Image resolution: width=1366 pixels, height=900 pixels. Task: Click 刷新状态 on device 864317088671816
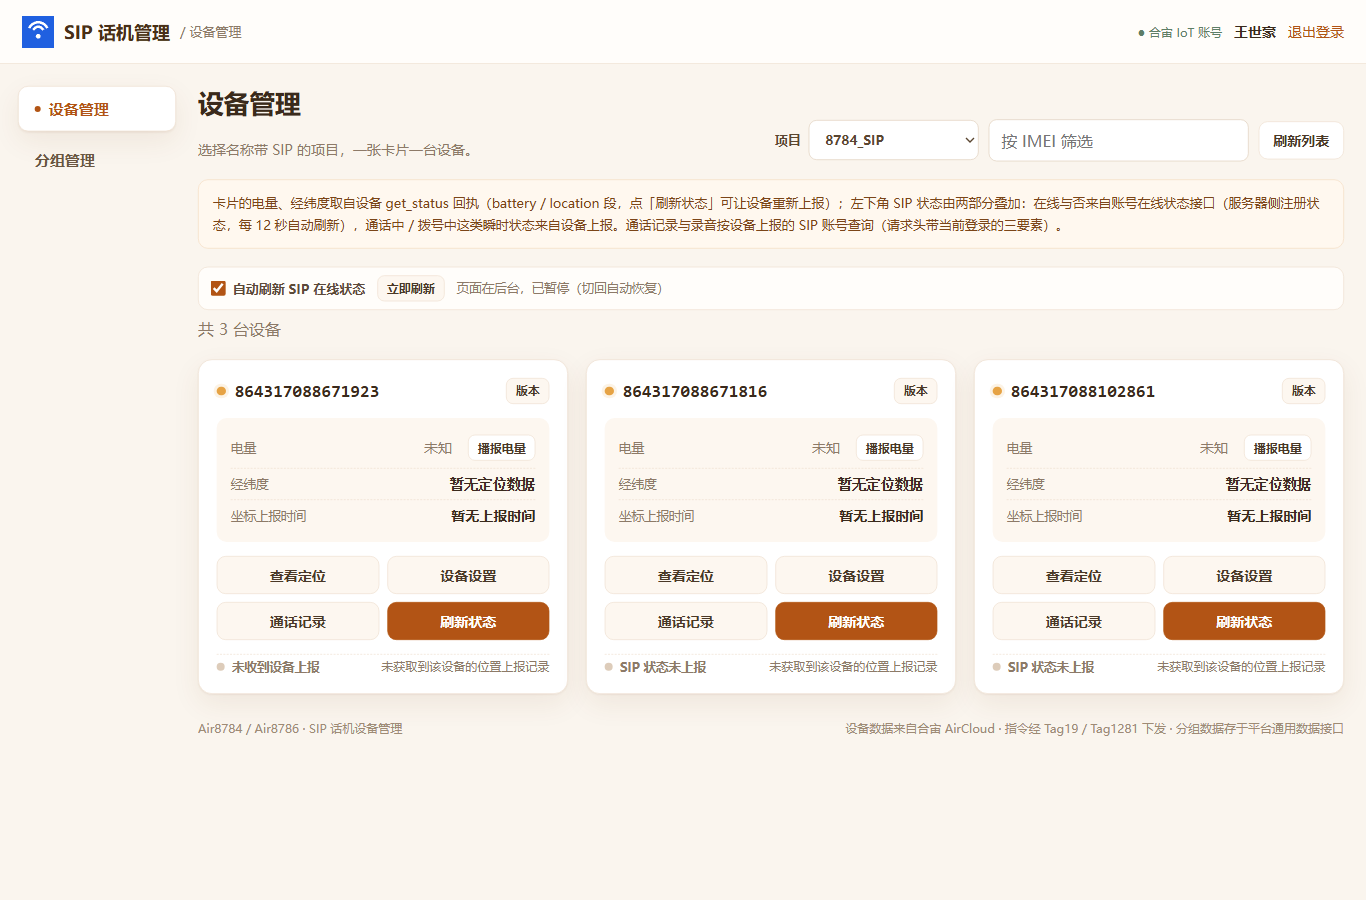click(856, 621)
